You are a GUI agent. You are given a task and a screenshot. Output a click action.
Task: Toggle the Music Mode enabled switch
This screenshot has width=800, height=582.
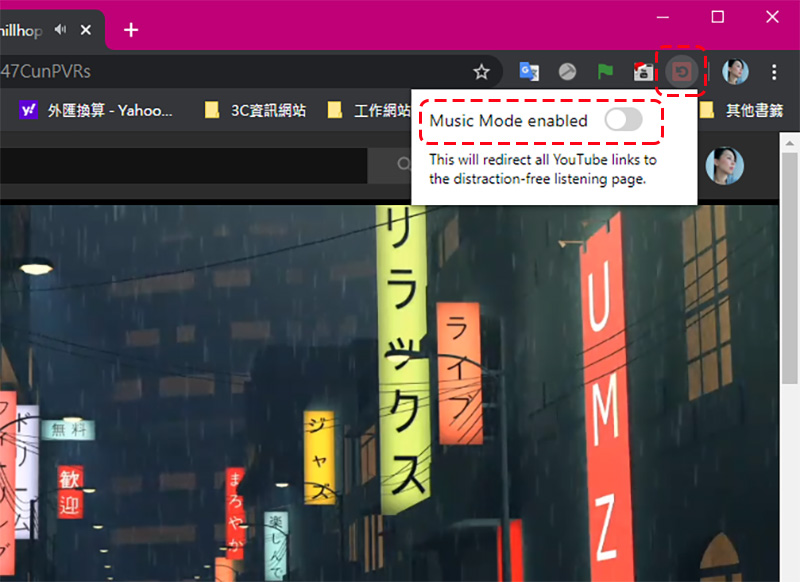coord(622,121)
